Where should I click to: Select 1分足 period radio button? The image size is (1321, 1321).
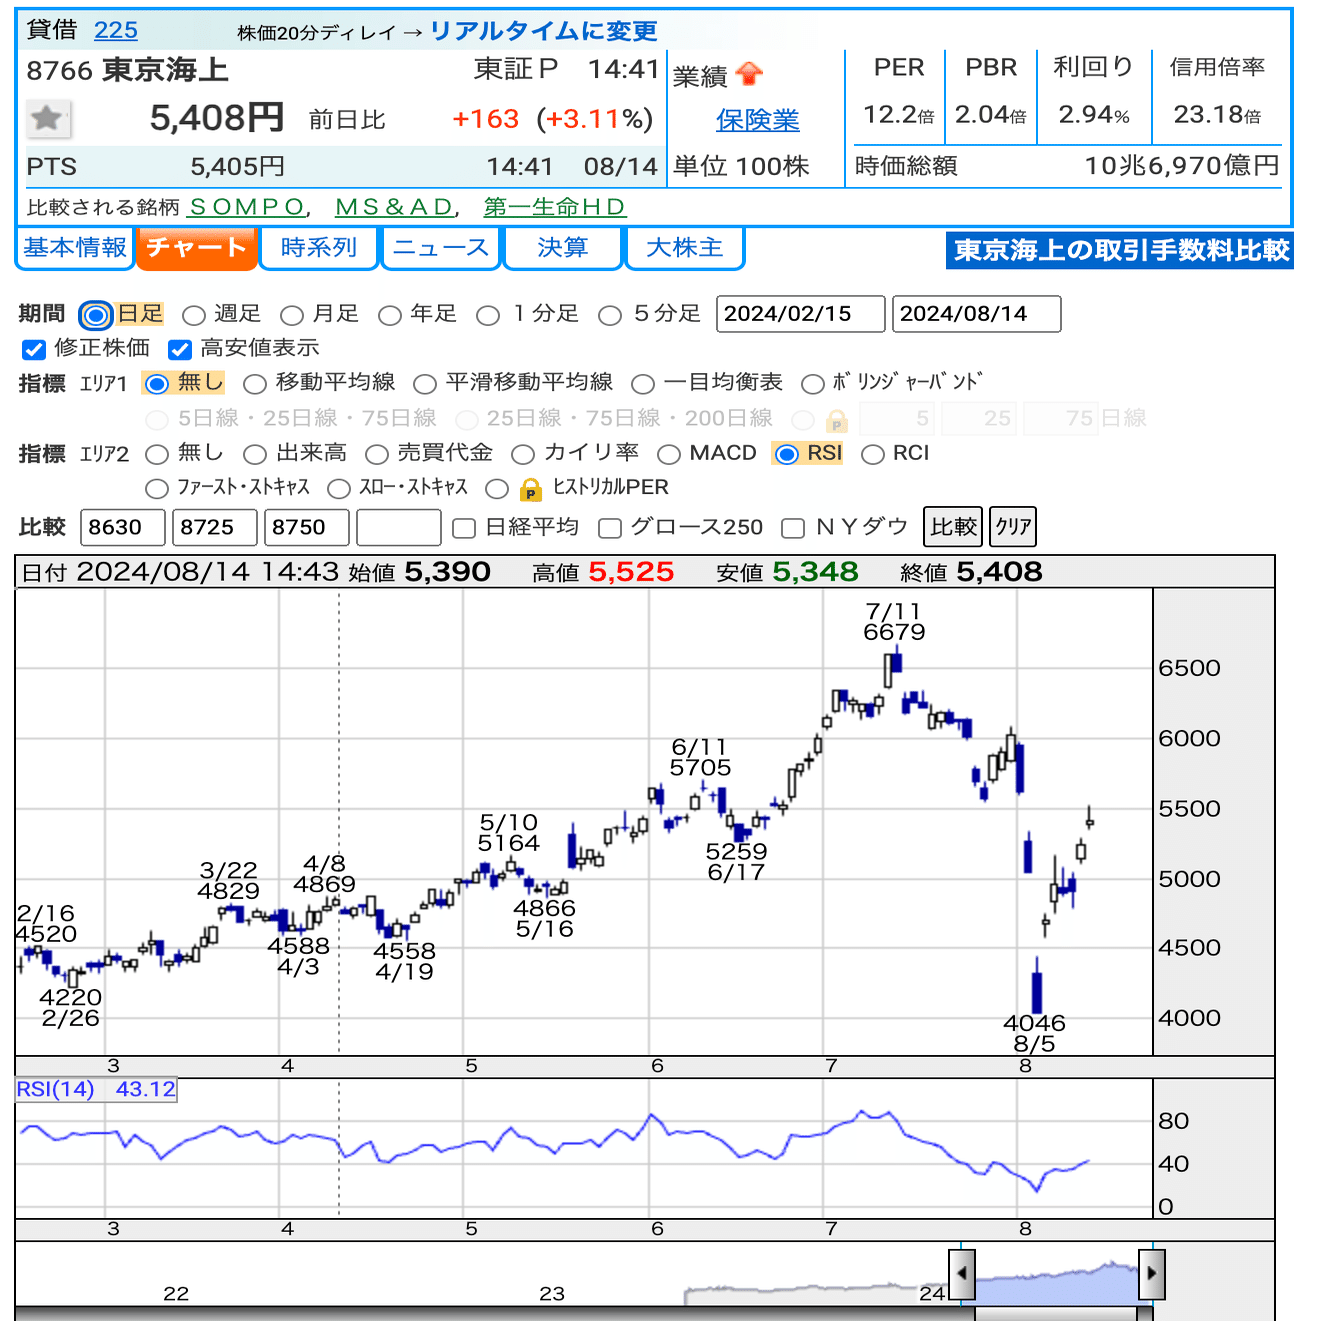point(488,316)
